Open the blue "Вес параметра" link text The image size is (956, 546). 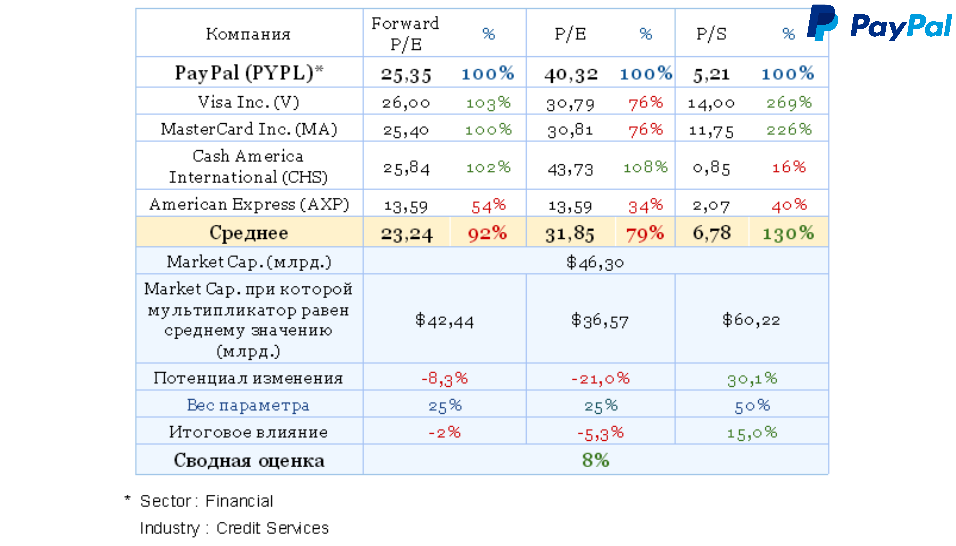(248, 405)
